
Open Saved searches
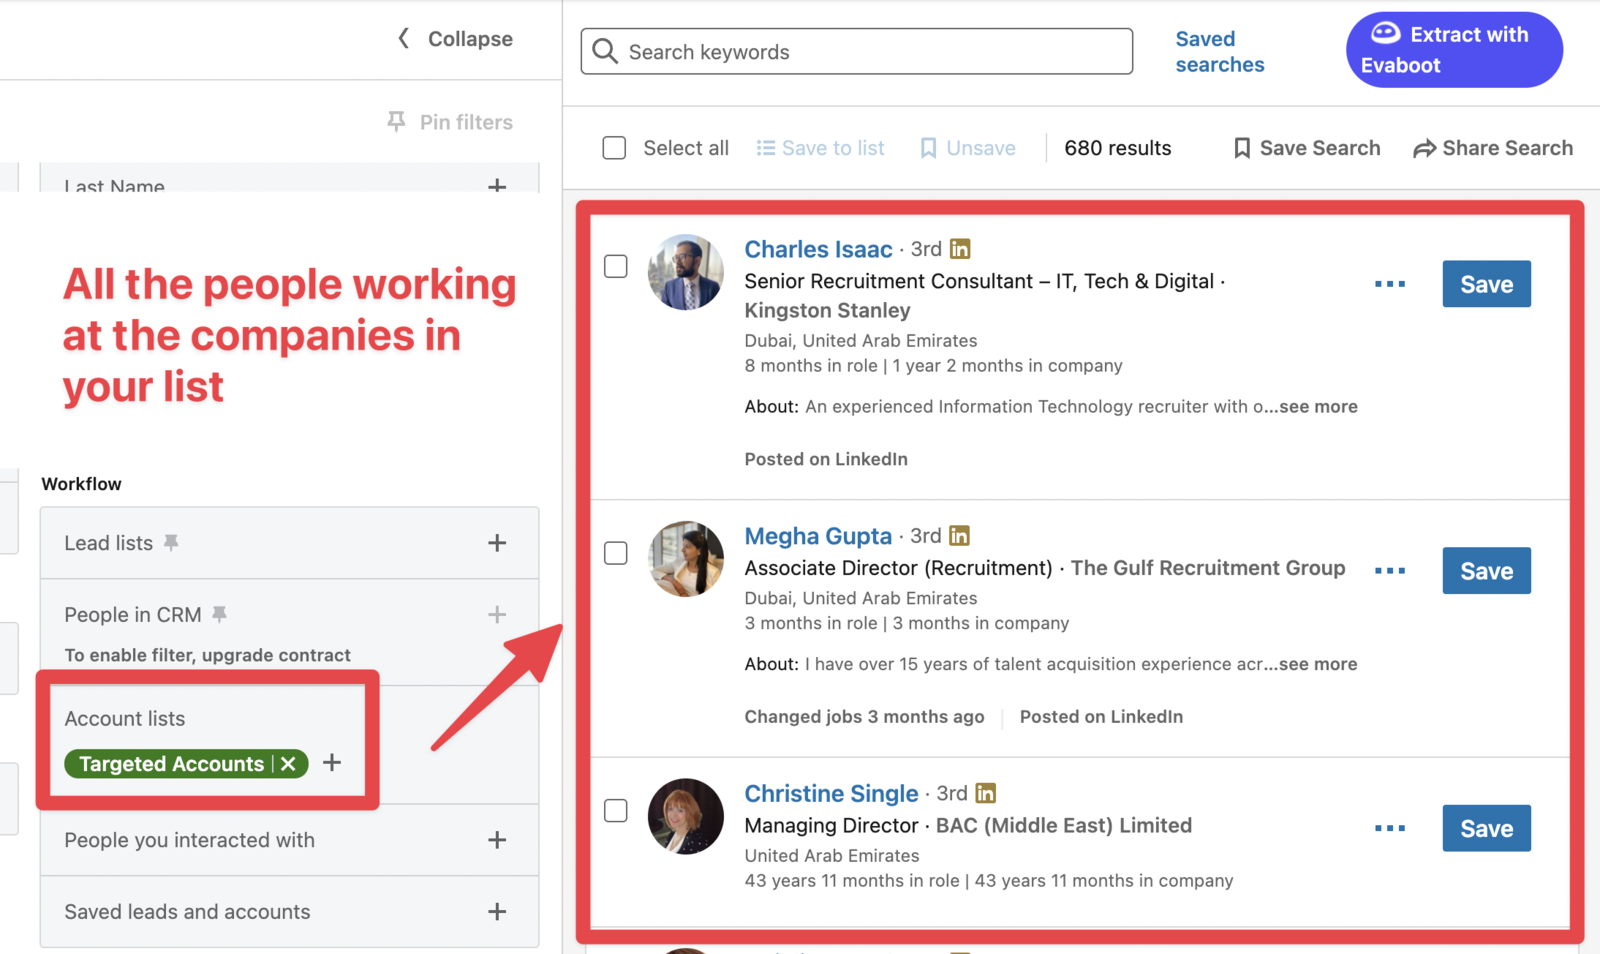(1219, 51)
